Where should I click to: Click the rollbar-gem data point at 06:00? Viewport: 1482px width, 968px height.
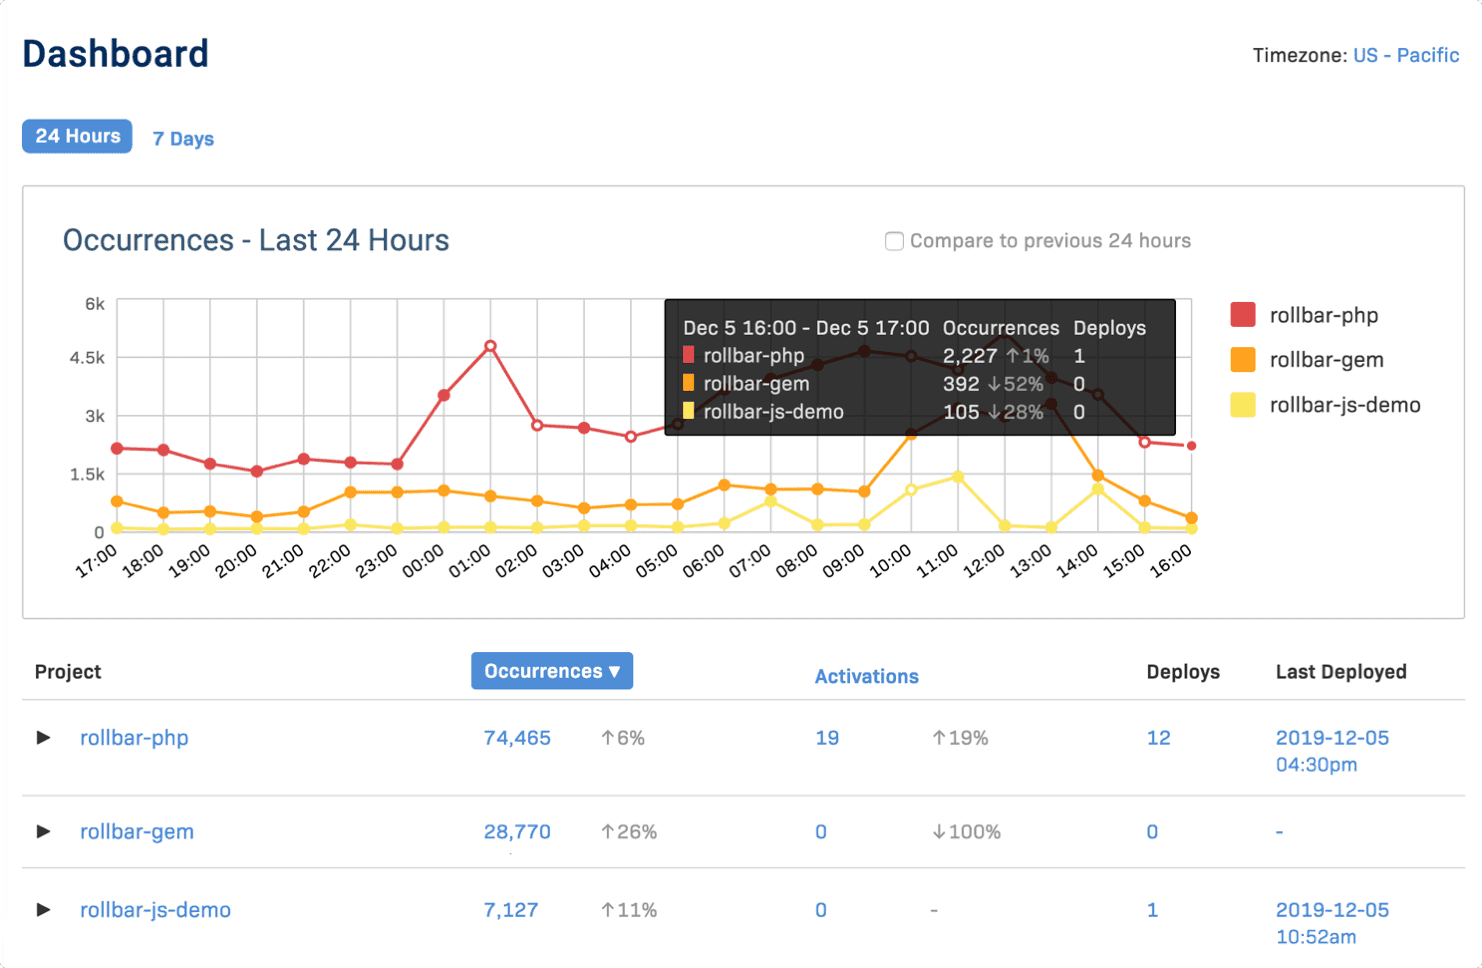(724, 485)
